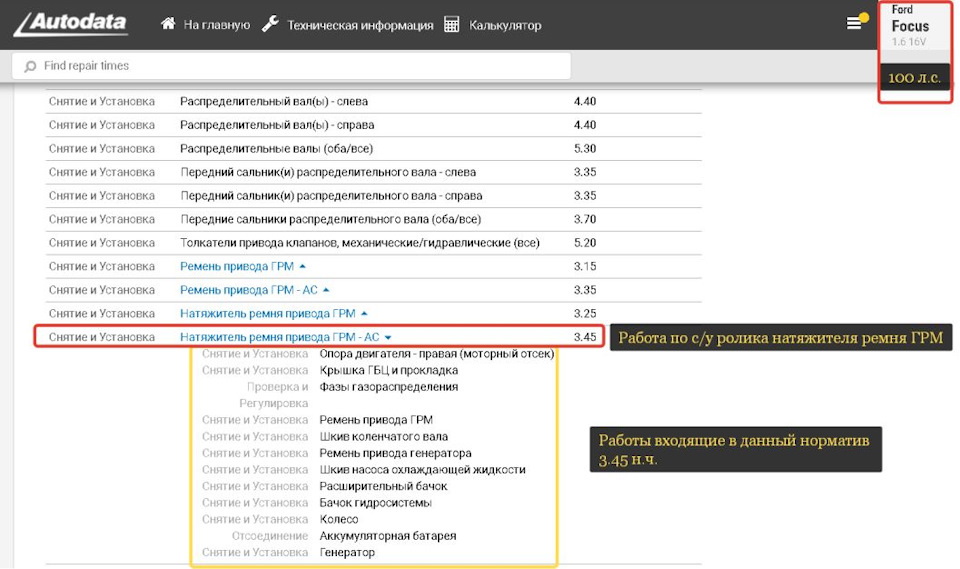This screenshot has height=569, width=960.
Task: Open Калькулятор menu item
Action: (505, 25)
